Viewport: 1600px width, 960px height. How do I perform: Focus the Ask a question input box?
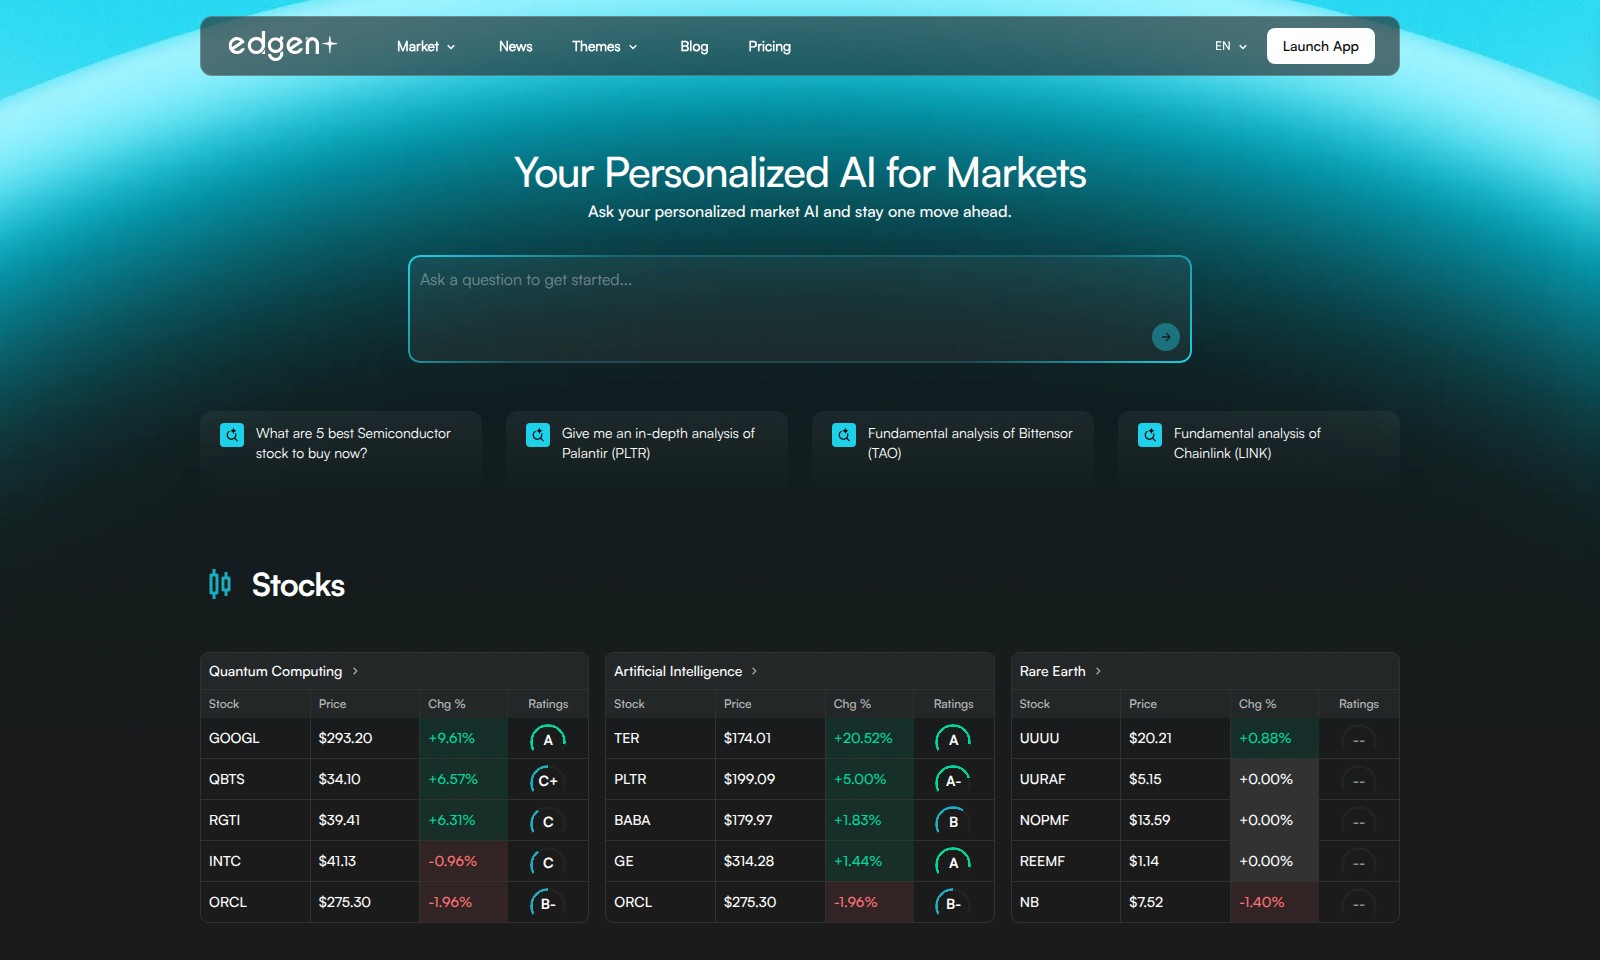800,309
